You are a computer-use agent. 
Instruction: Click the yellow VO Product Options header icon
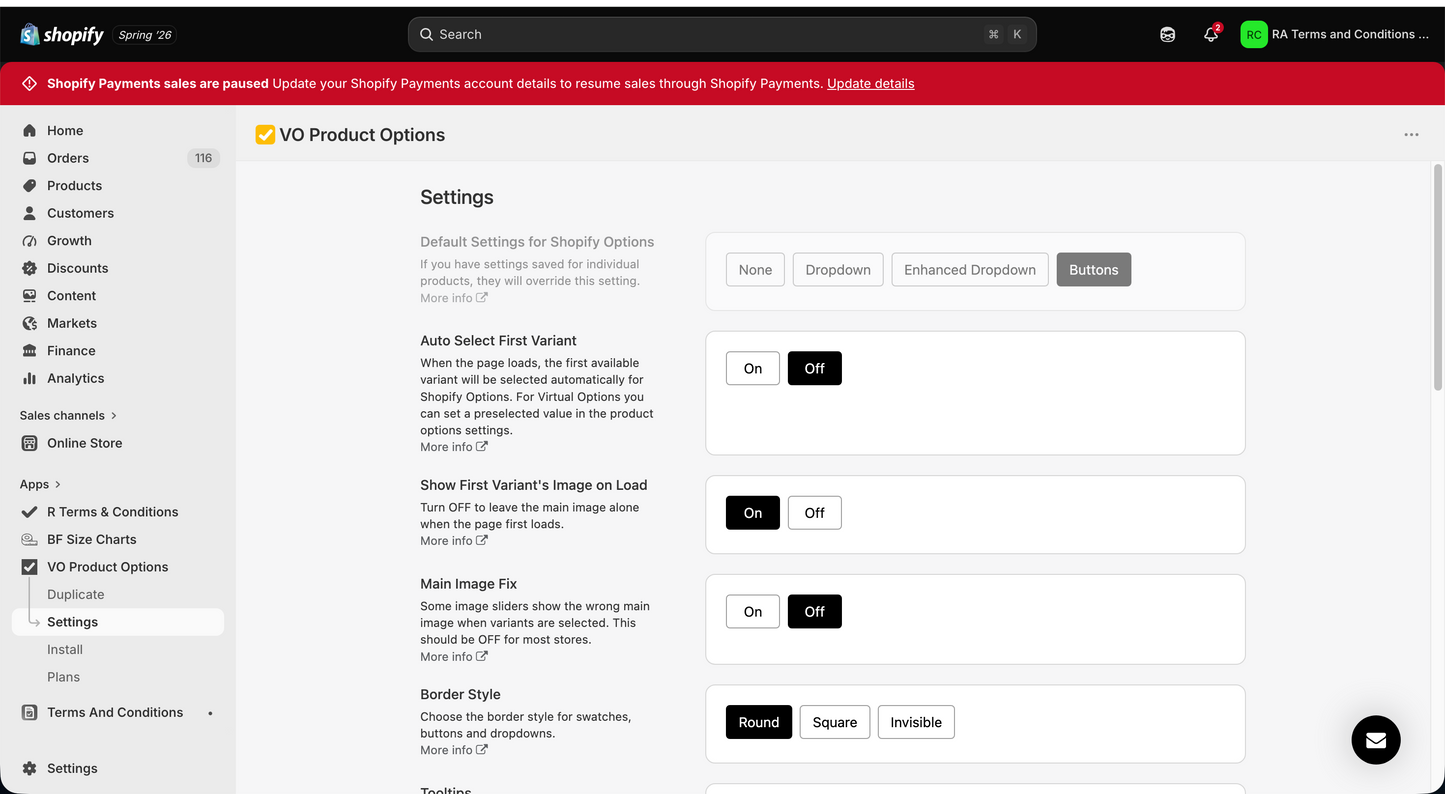pos(265,135)
